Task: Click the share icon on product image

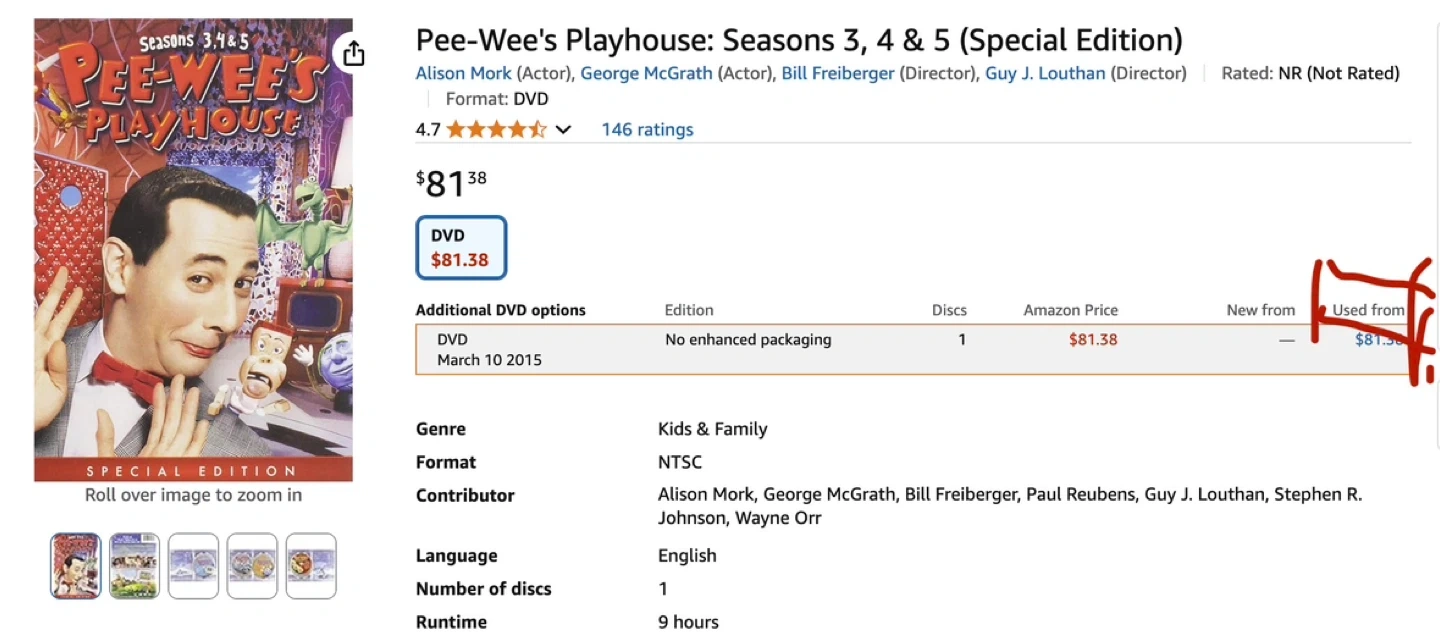Action: [x=354, y=54]
